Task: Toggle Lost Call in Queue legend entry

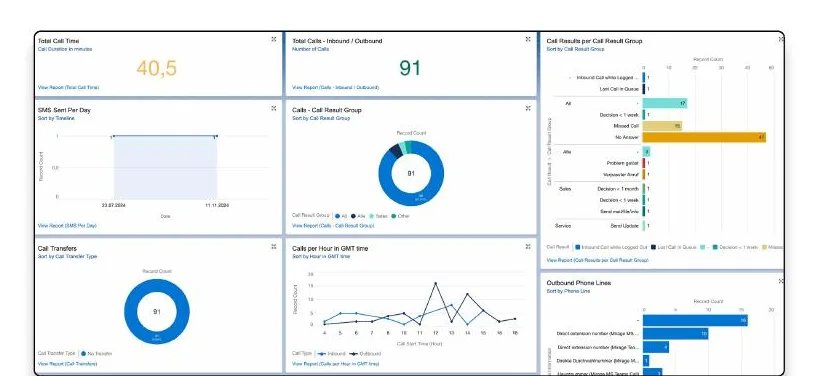Action: 674,247
